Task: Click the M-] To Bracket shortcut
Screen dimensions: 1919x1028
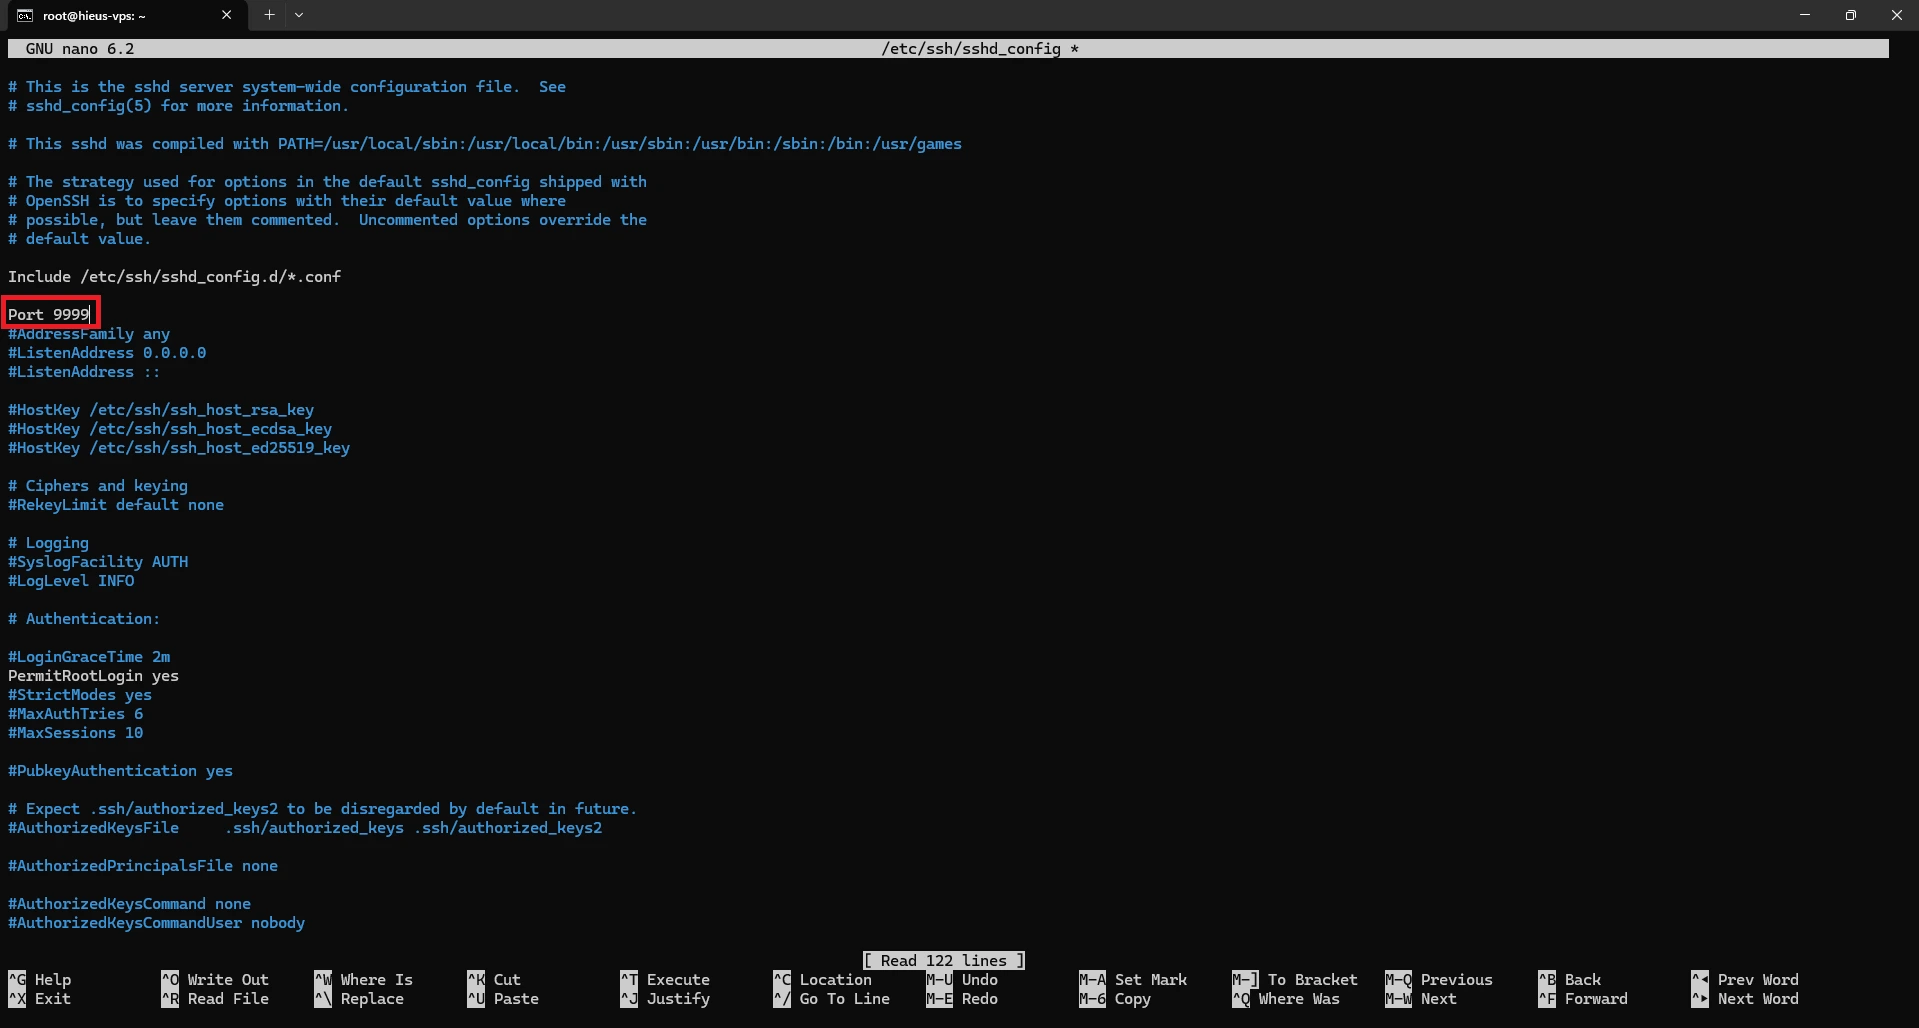Action: coord(1295,980)
